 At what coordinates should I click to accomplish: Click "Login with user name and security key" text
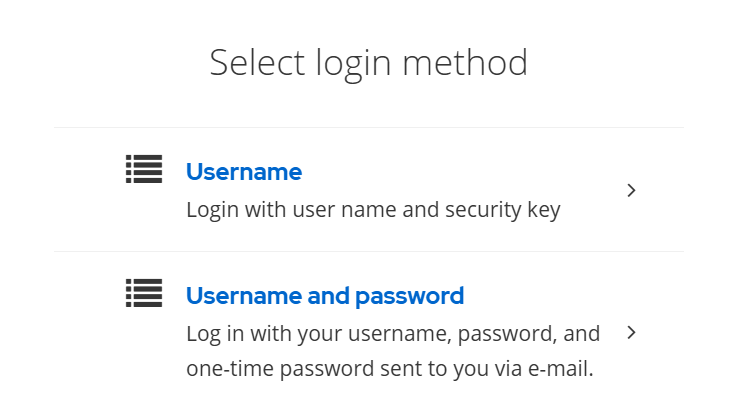coord(373,210)
